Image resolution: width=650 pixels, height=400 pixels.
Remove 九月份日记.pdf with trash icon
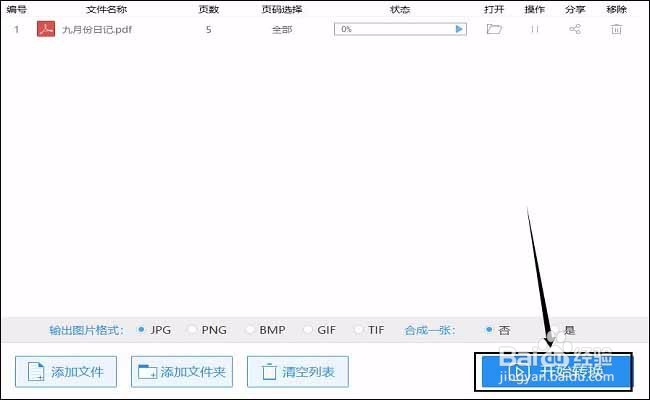(616, 29)
